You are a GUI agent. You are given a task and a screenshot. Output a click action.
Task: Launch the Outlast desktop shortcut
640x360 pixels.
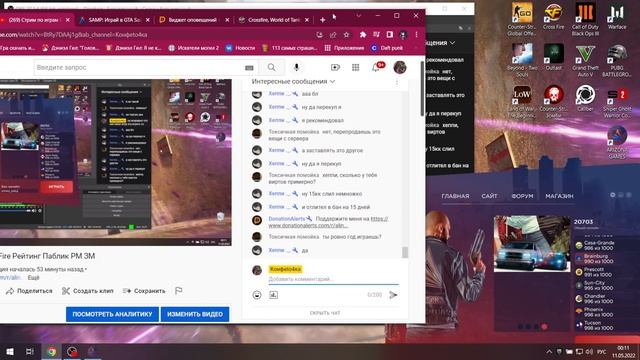(553, 57)
